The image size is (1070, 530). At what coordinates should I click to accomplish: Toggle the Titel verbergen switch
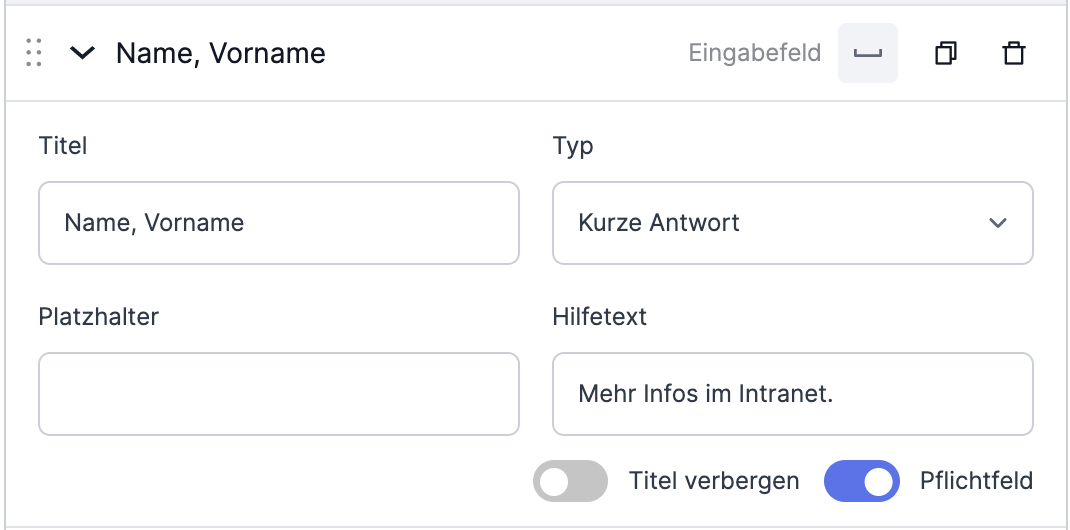[x=570, y=481]
